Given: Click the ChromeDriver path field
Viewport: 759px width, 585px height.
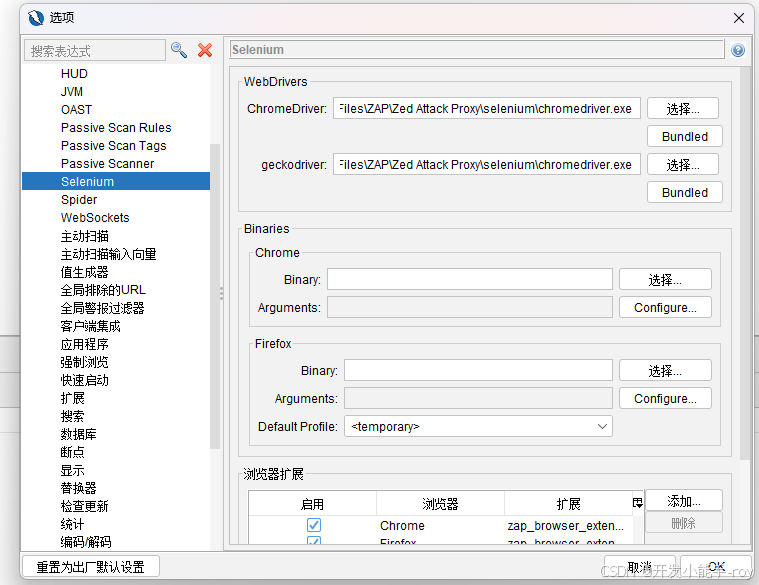Looking at the screenshot, I should pos(486,108).
